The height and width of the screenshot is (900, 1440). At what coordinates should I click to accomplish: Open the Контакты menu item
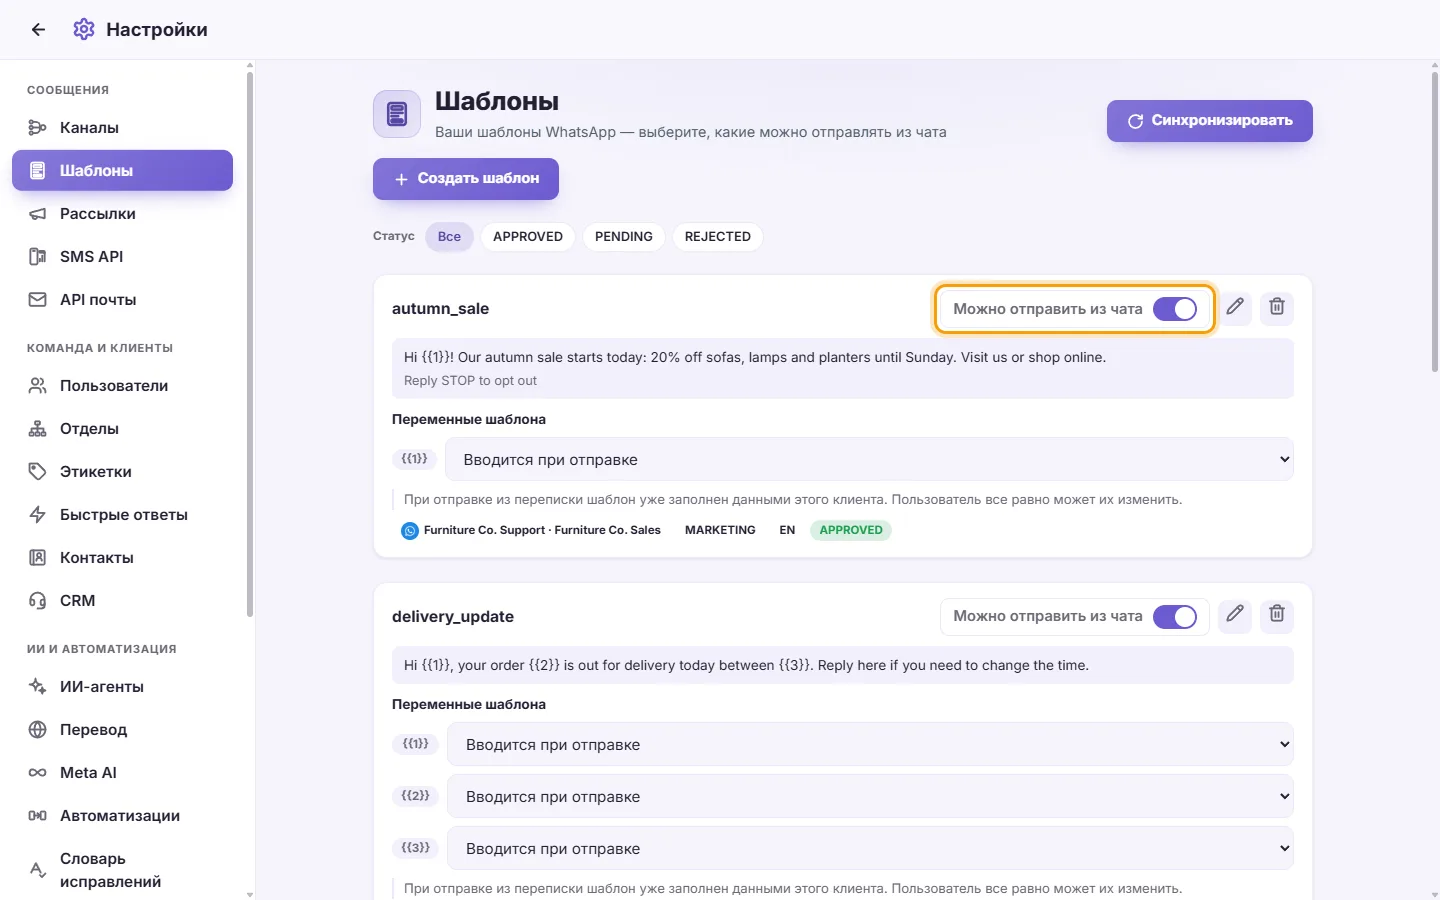pos(122,558)
